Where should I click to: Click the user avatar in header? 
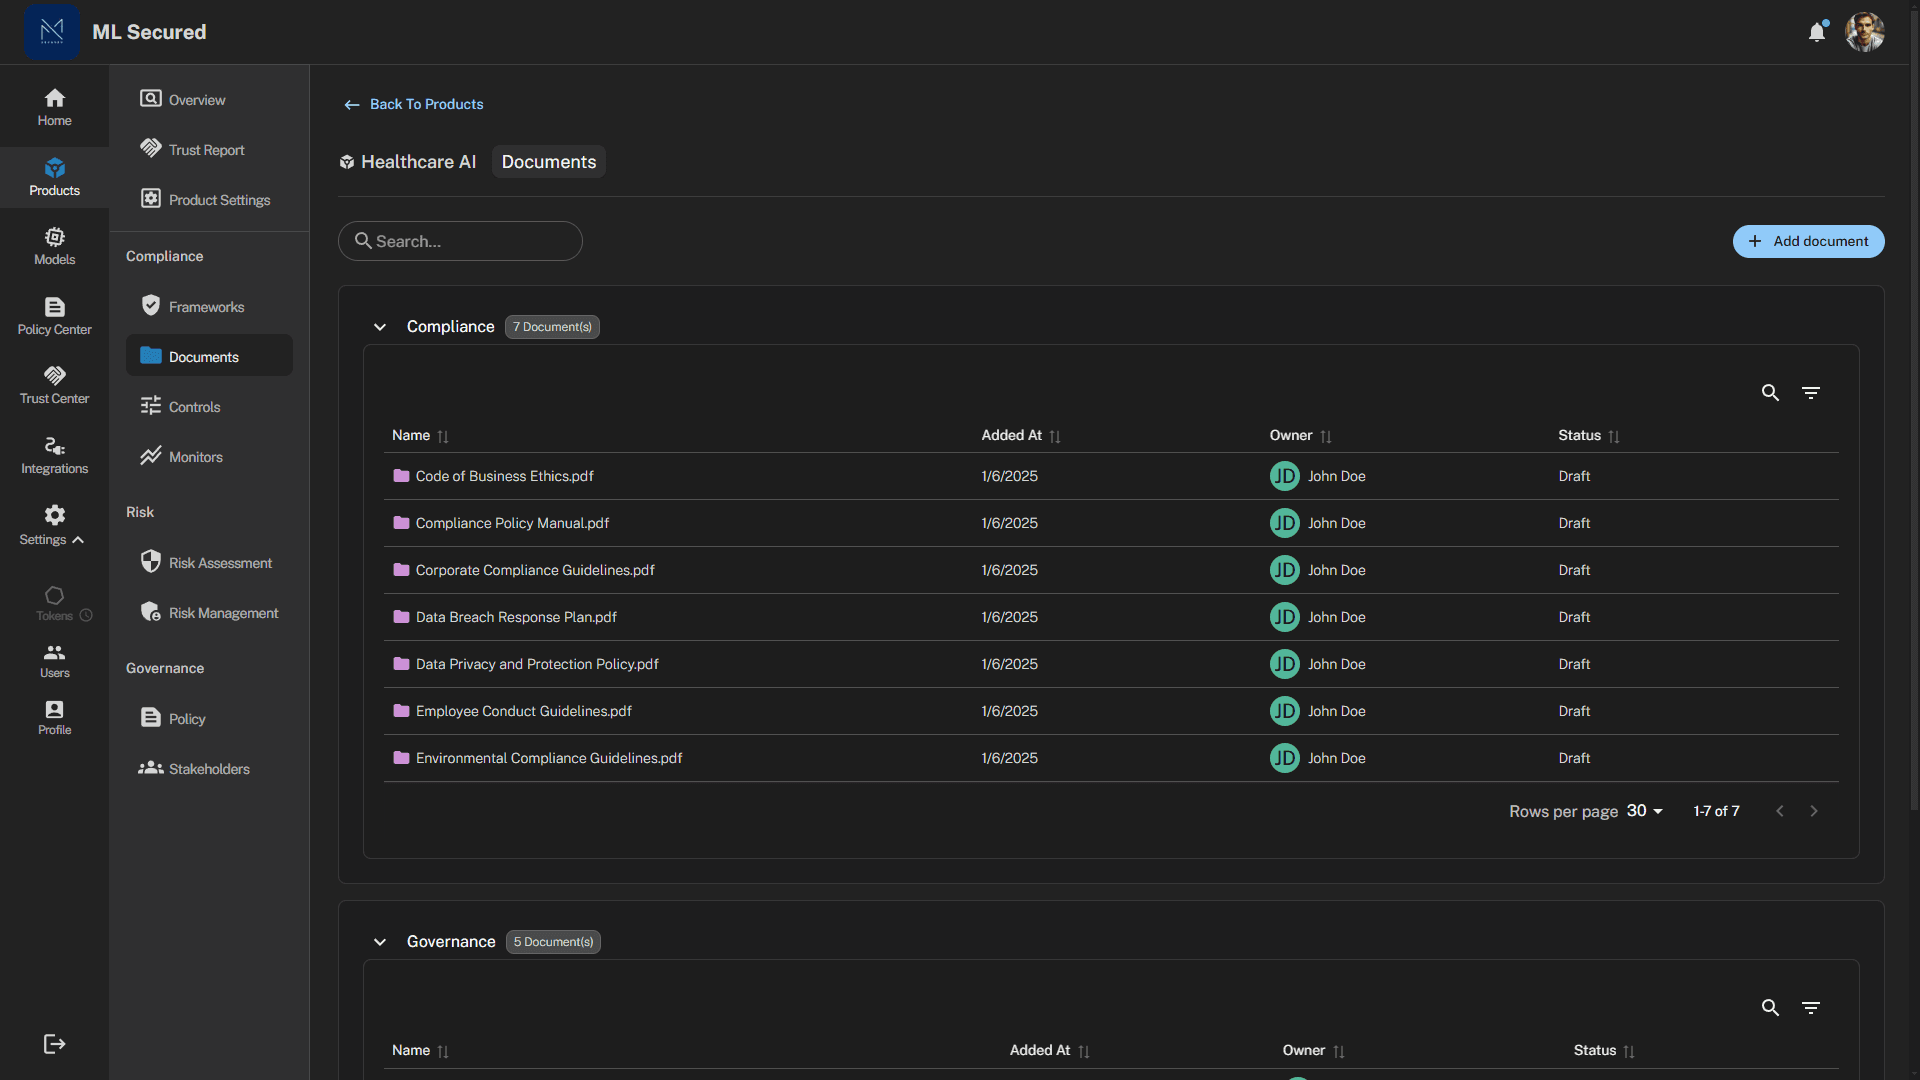pos(1864,32)
